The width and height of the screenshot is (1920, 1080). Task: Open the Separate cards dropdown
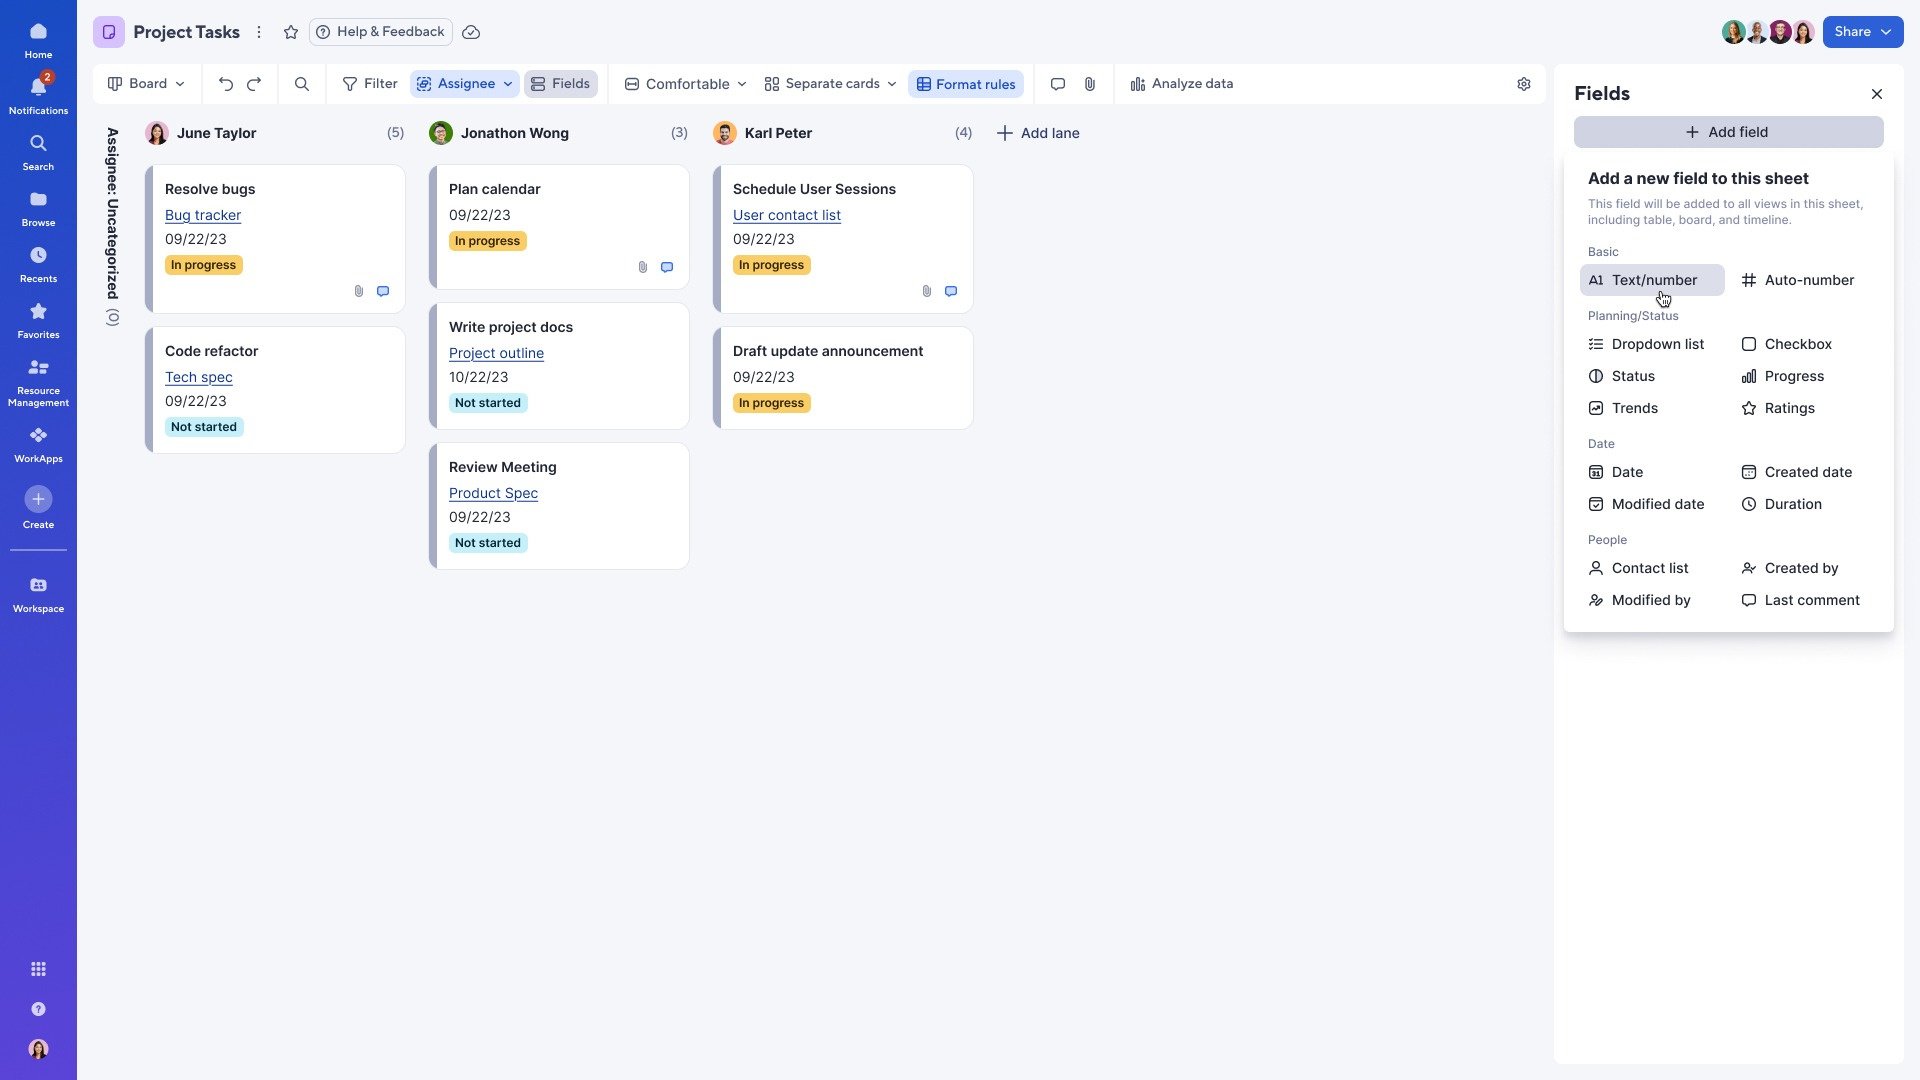tap(829, 84)
